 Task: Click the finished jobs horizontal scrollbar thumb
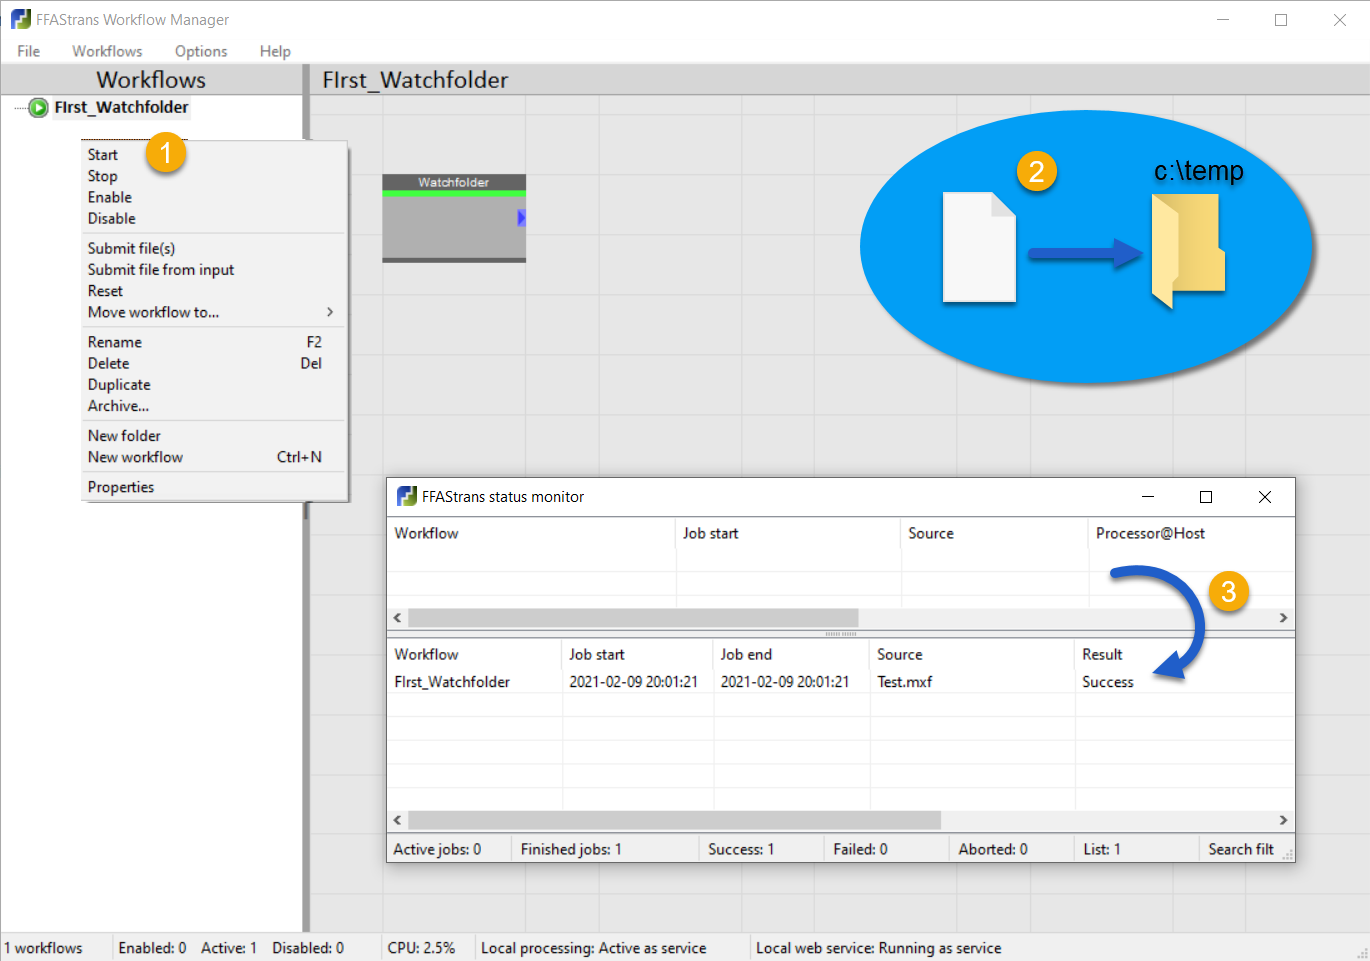(675, 820)
